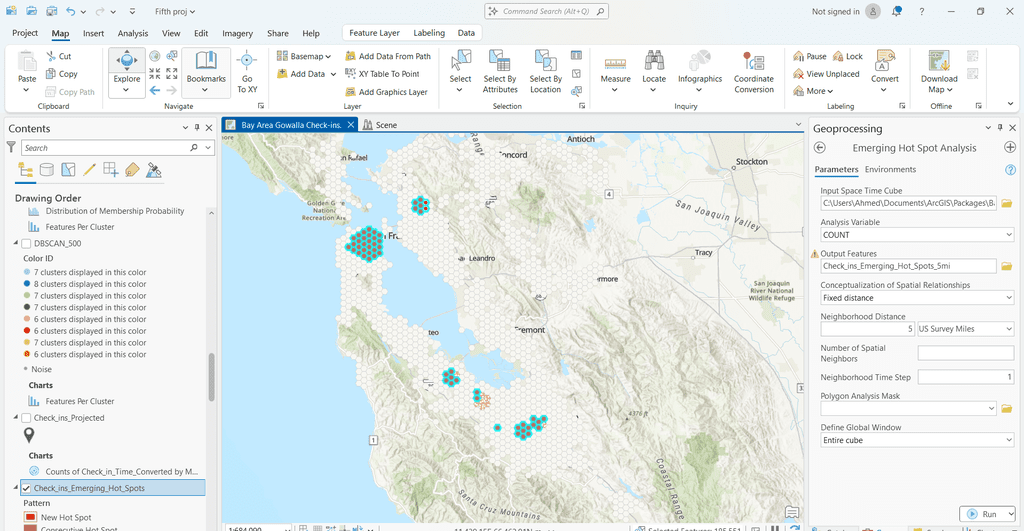The height and width of the screenshot is (531, 1024).
Task: Click the Neighborhood Time Step field
Action: (x=965, y=377)
